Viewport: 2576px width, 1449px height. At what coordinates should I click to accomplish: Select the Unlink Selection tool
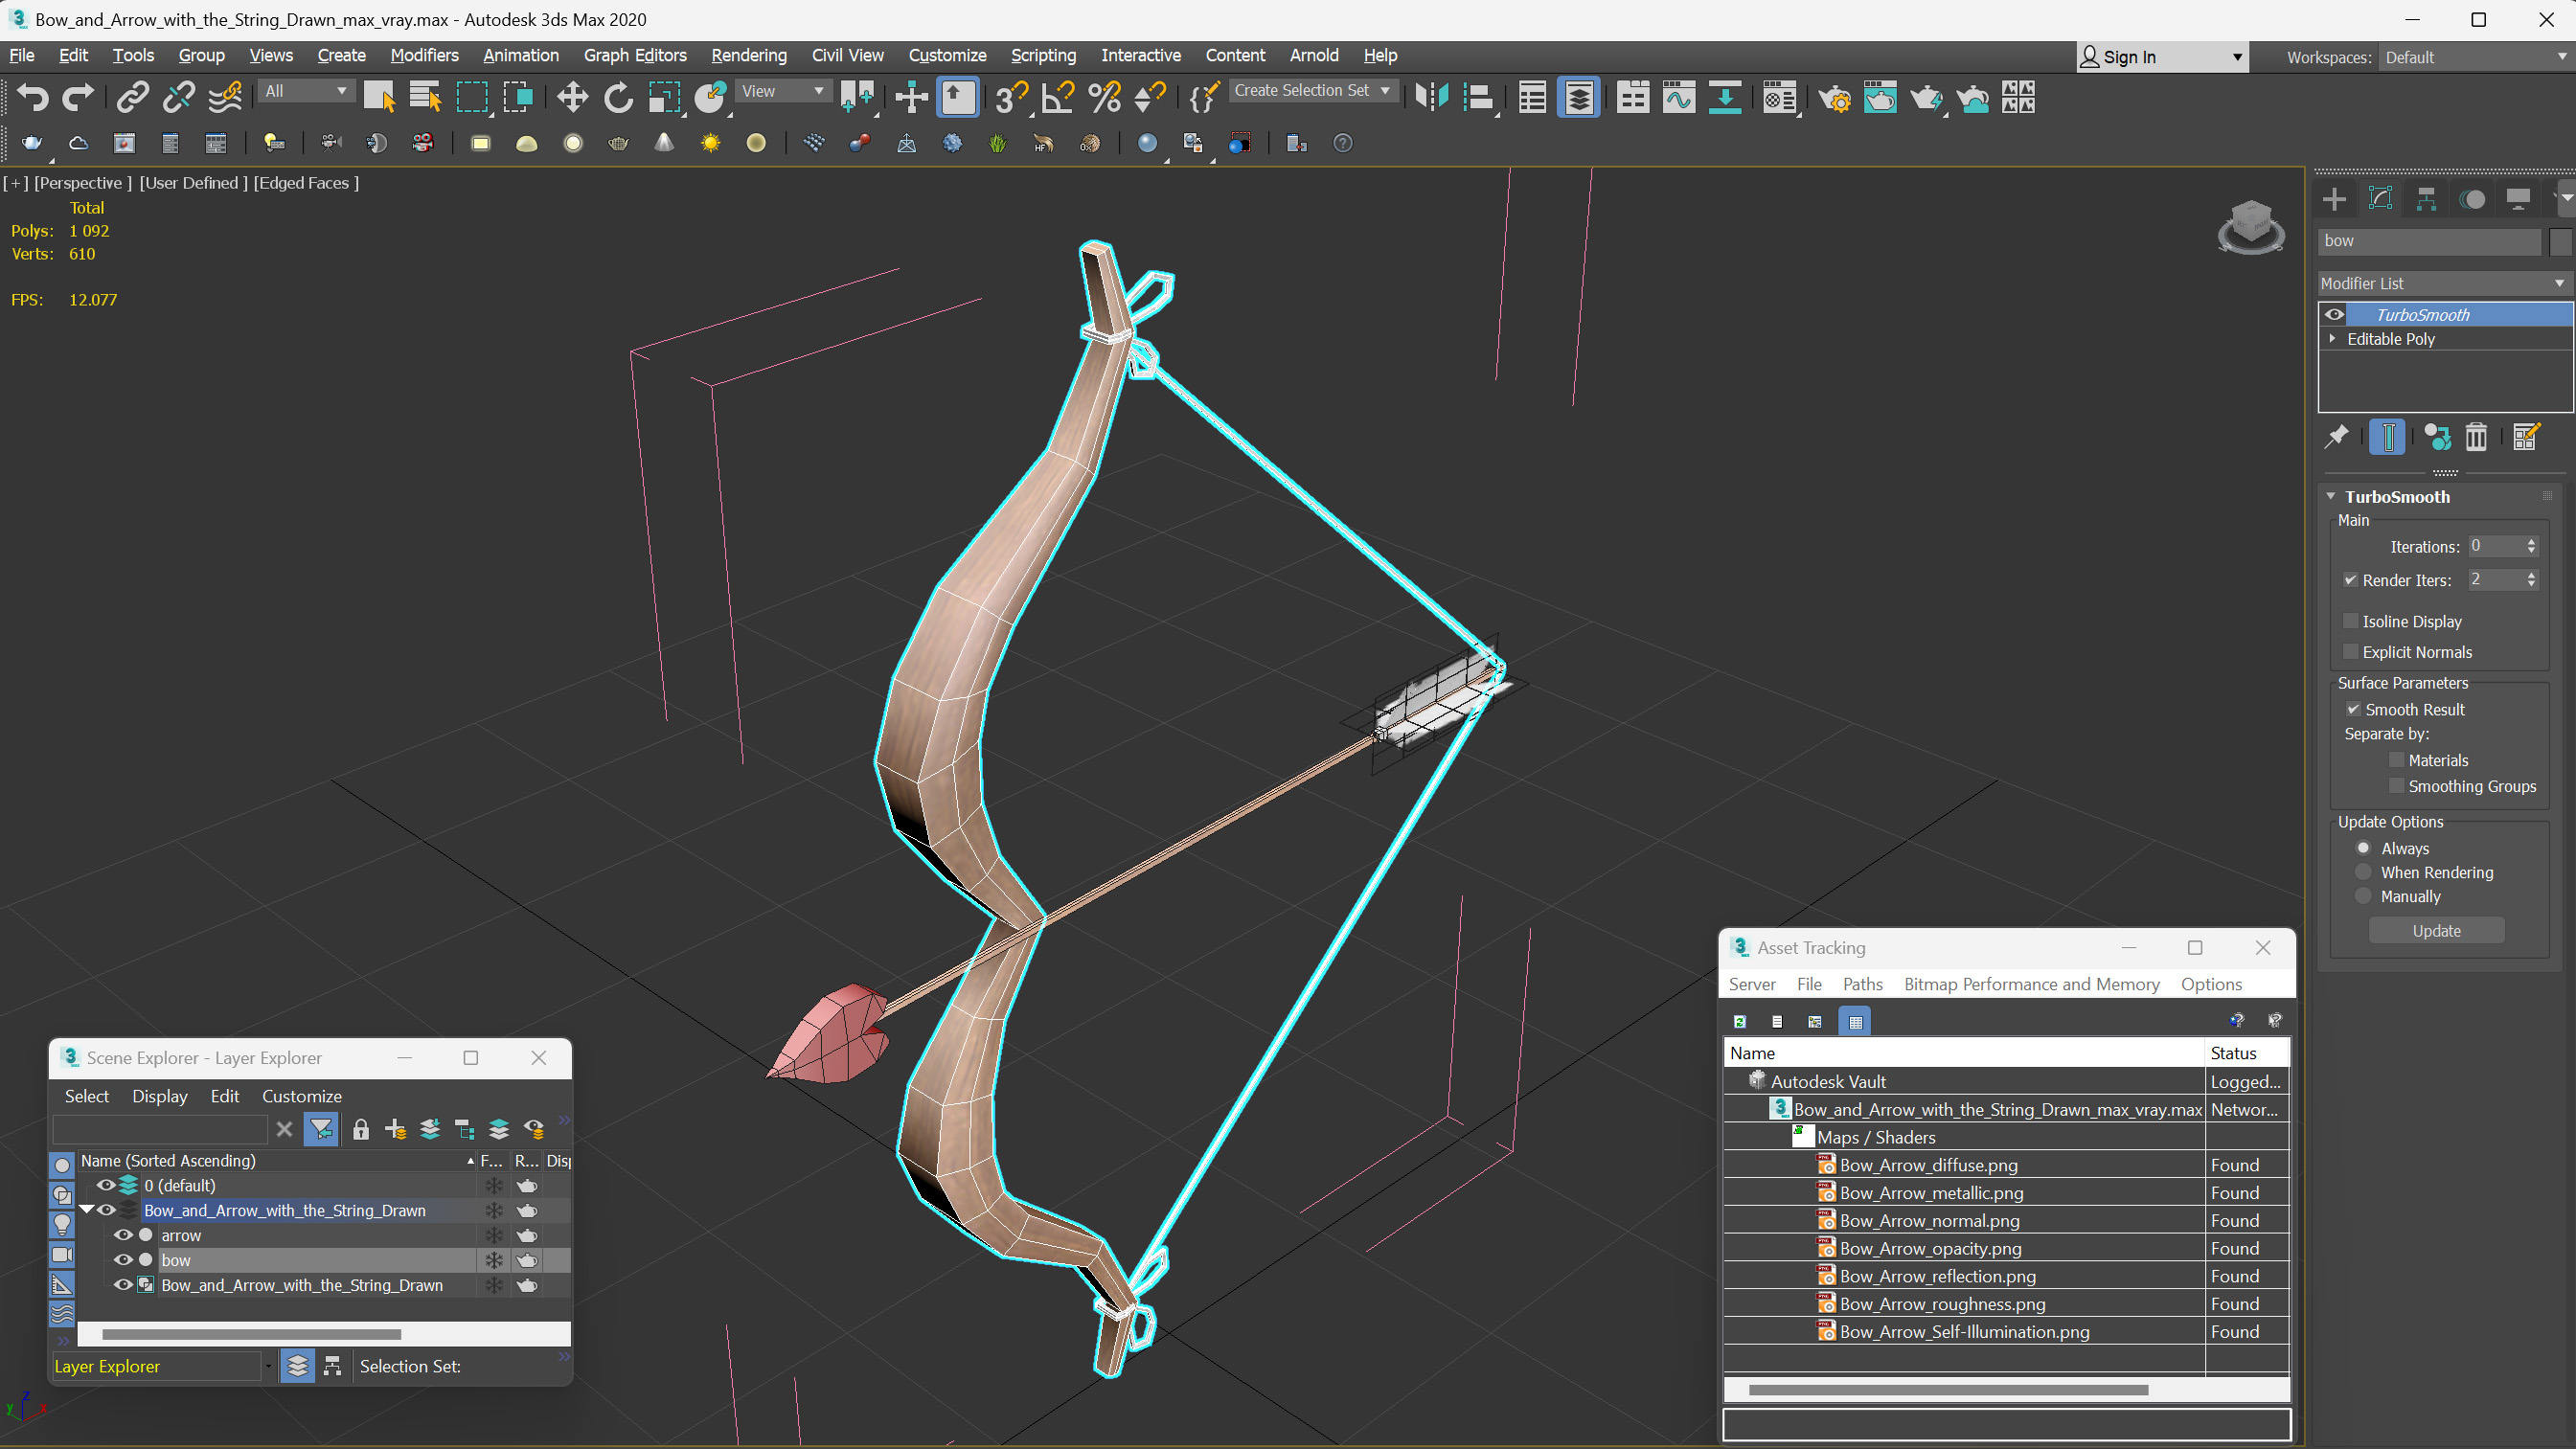click(x=178, y=97)
